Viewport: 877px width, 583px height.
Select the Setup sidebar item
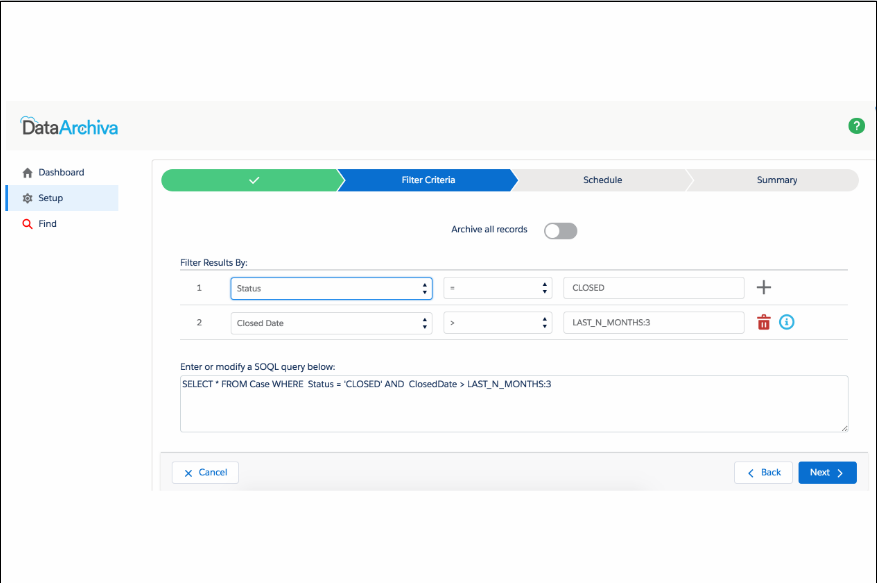point(62,198)
